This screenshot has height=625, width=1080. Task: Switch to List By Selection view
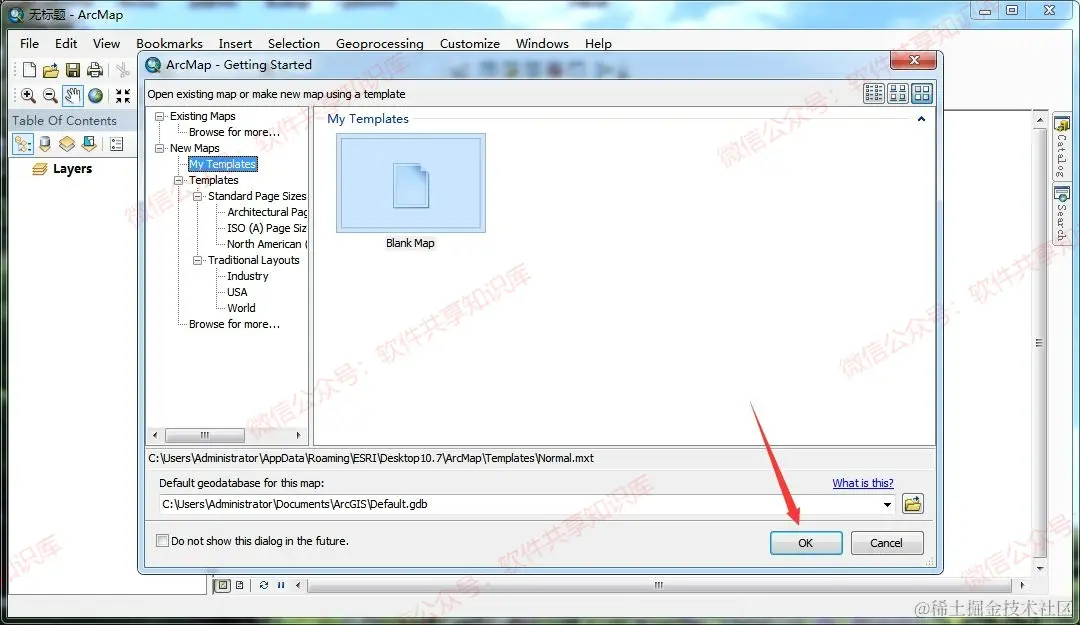89,144
